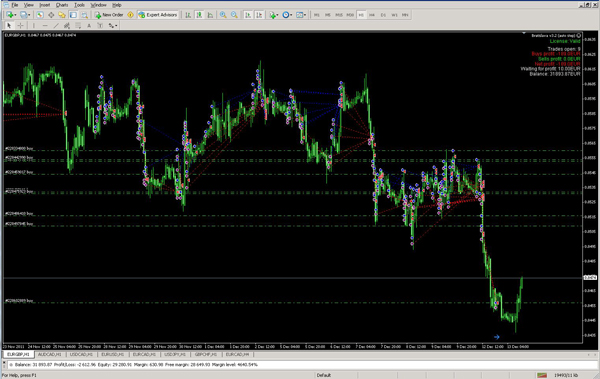Open the Profiles toolbar icon
600x379 pixels.
coord(23,15)
